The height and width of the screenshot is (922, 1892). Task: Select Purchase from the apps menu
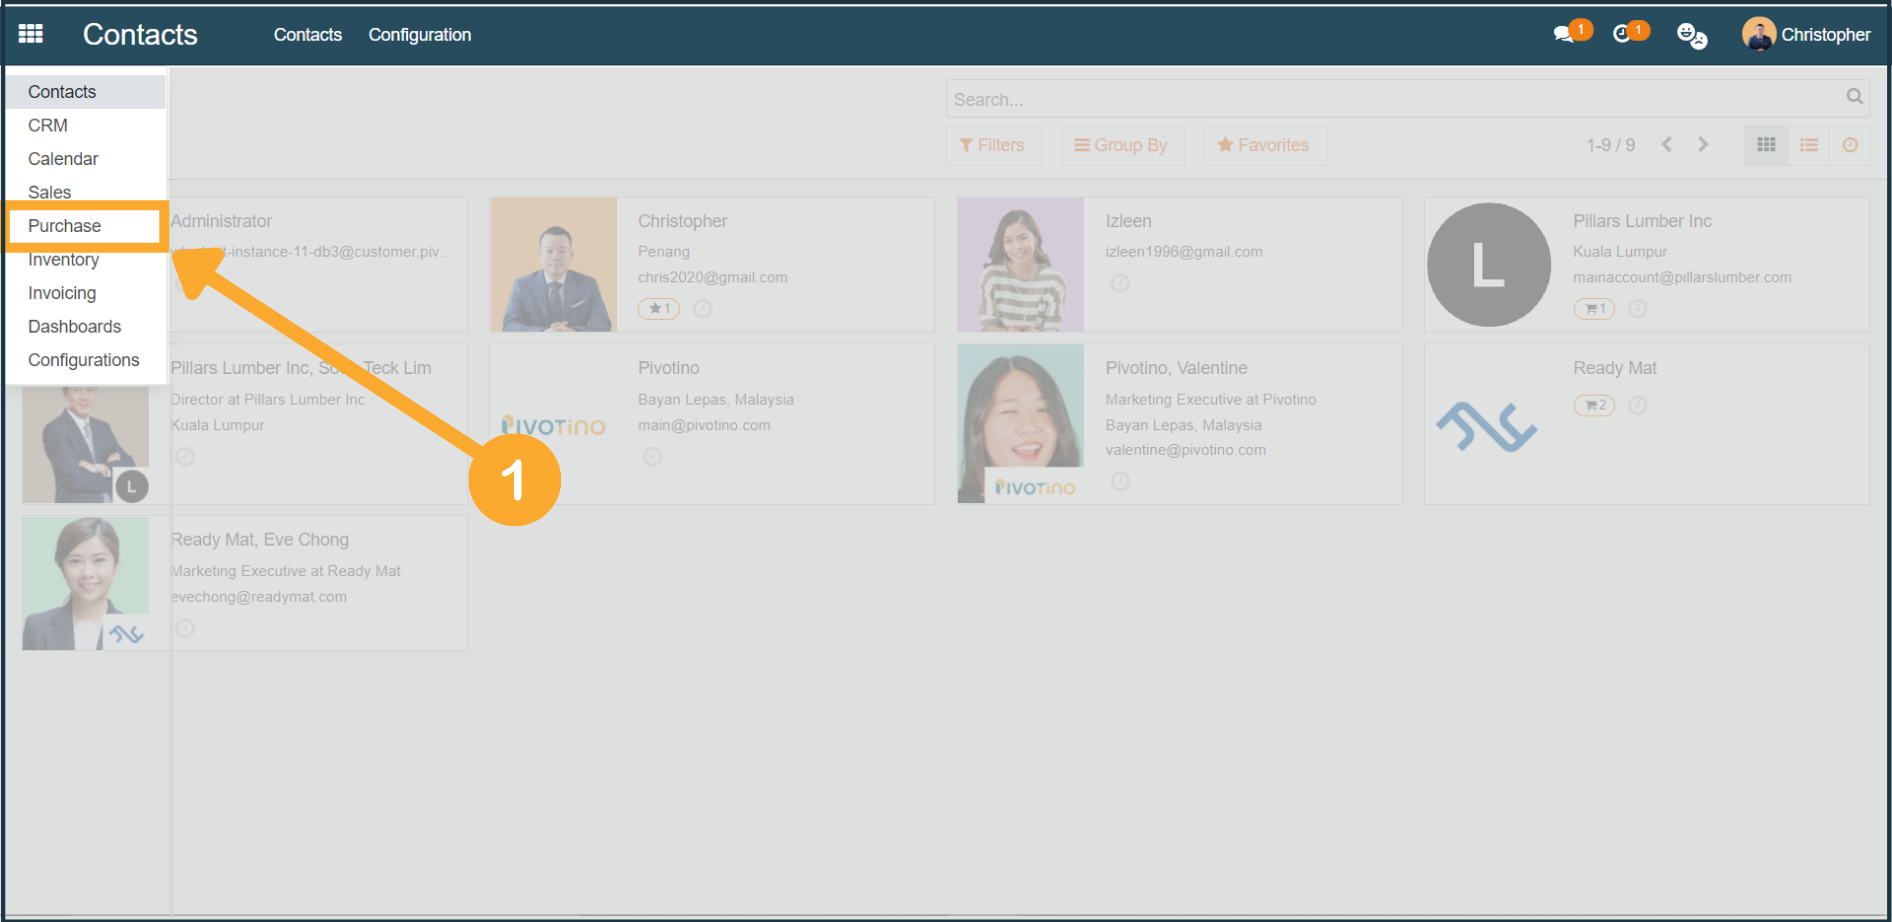click(x=65, y=226)
